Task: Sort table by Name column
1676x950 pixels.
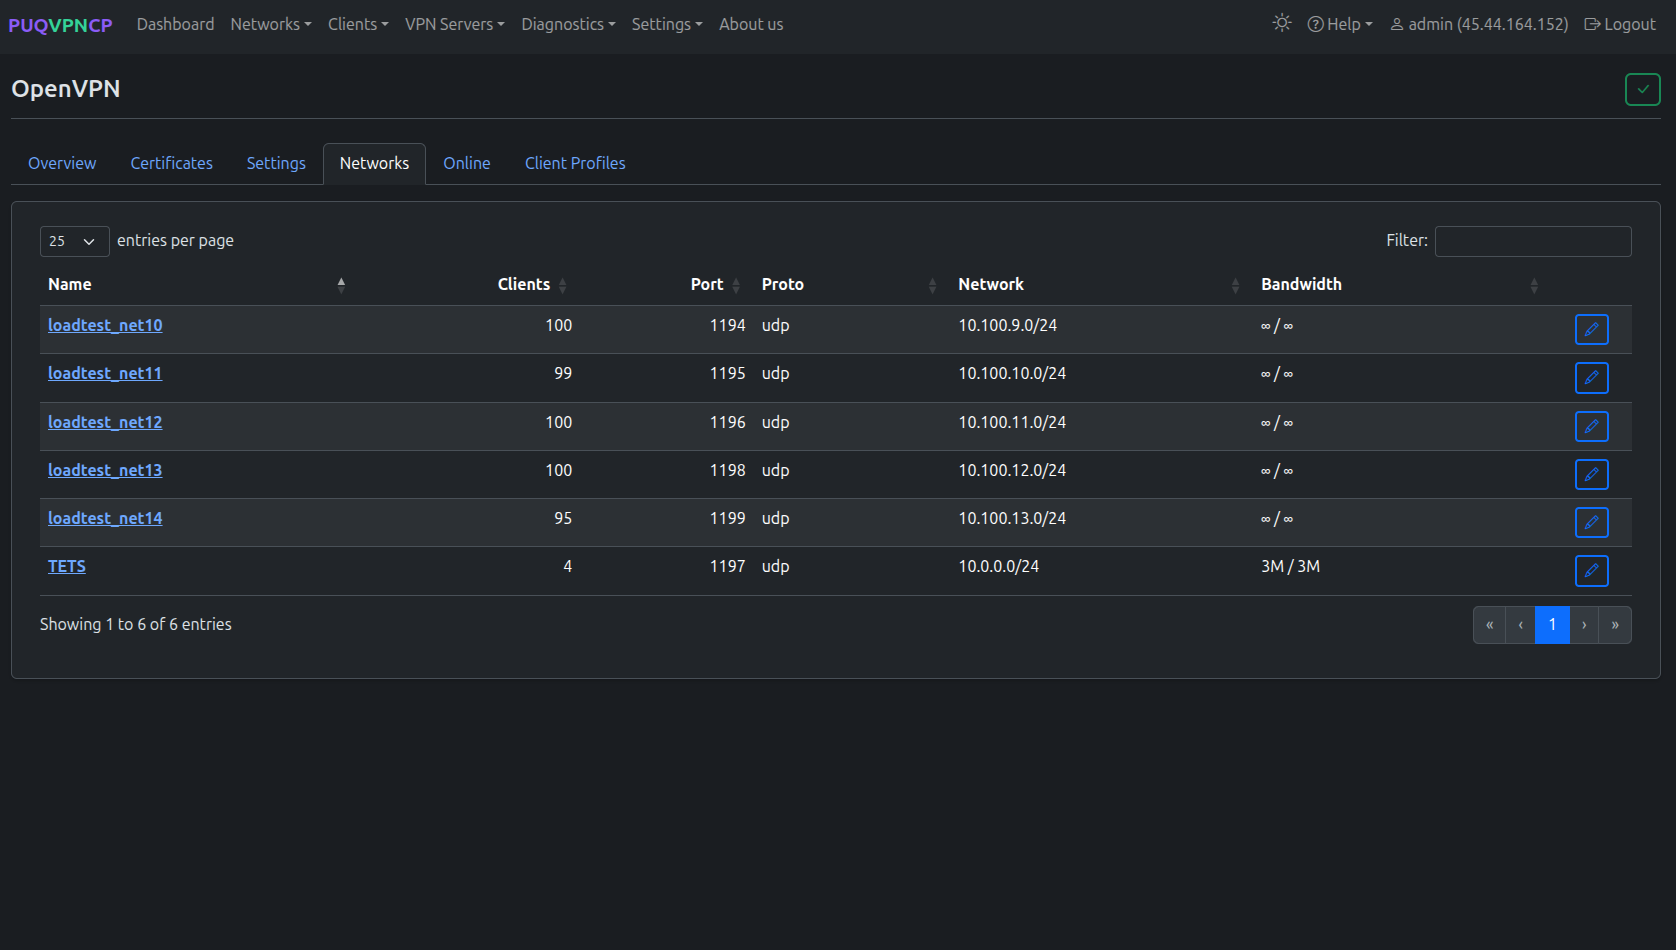Action: (196, 284)
